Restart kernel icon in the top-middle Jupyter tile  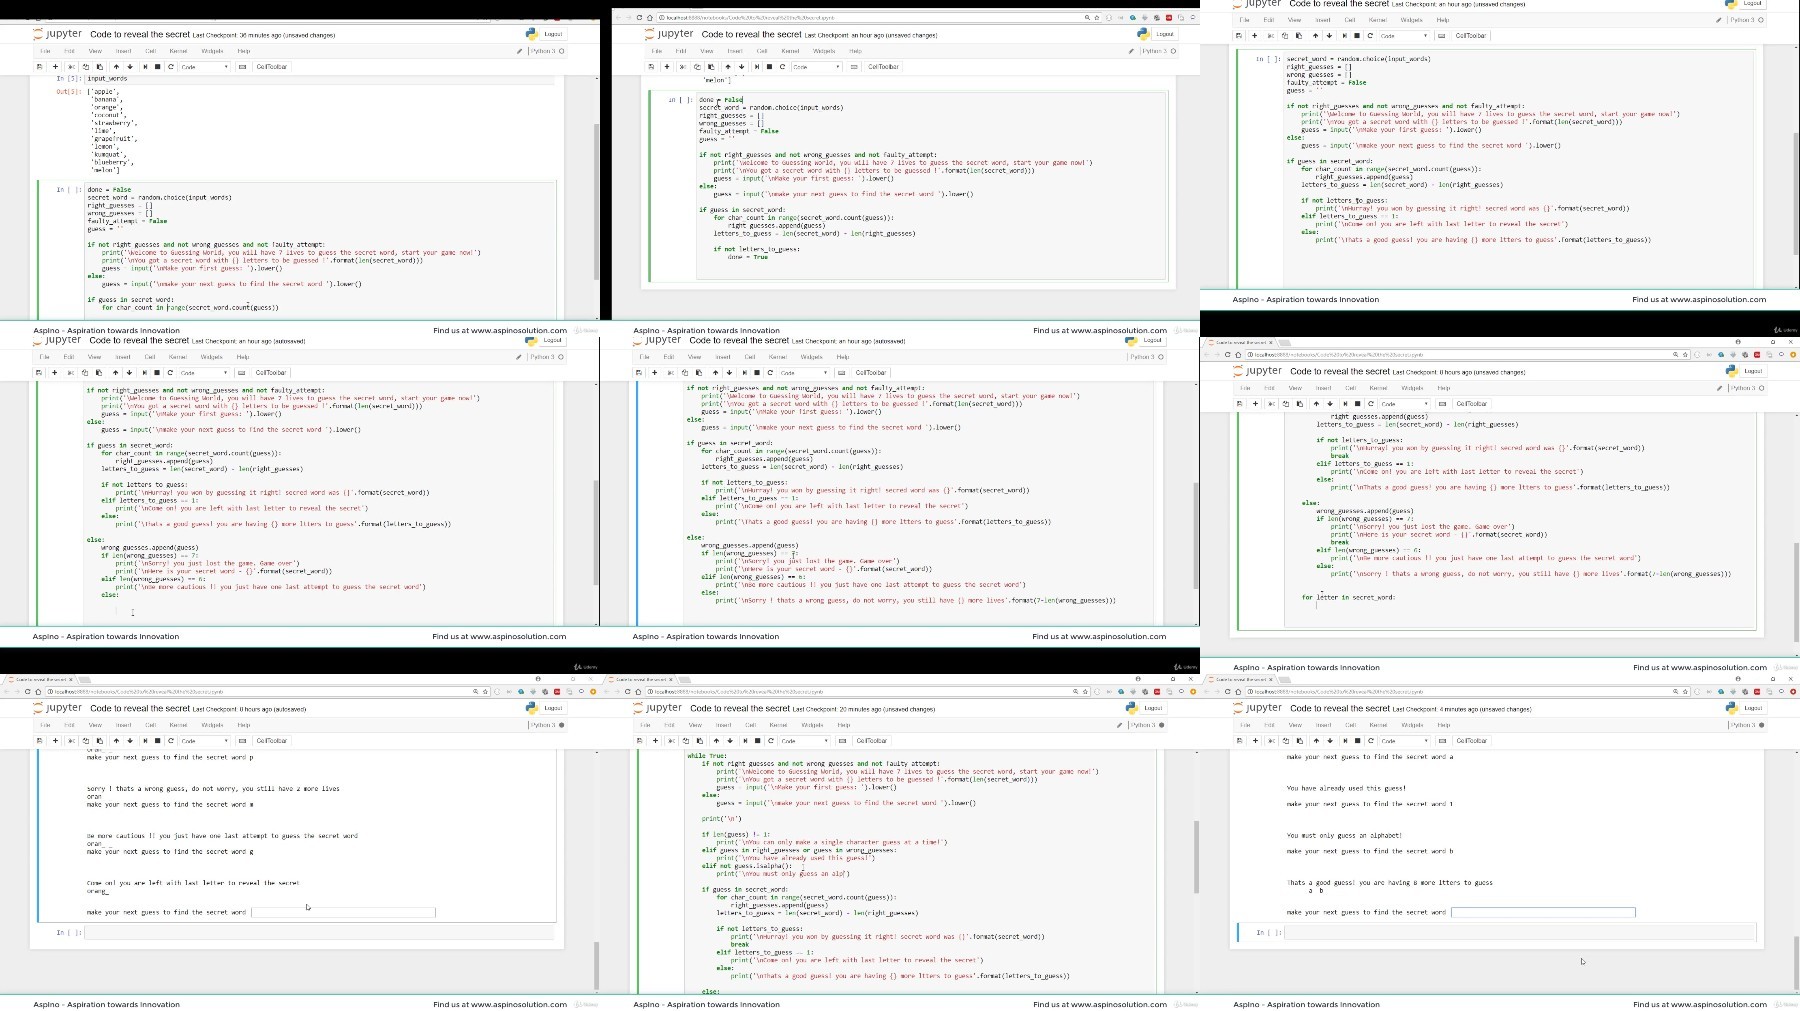point(782,67)
